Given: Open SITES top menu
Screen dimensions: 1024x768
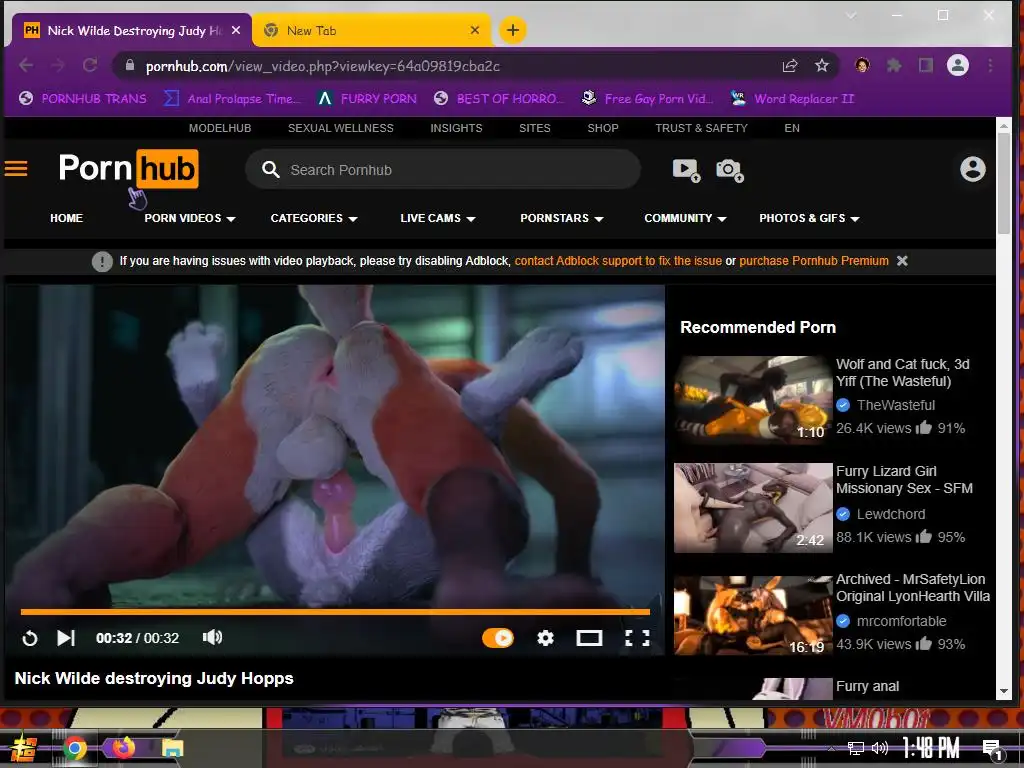Looking at the screenshot, I should tap(535, 128).
